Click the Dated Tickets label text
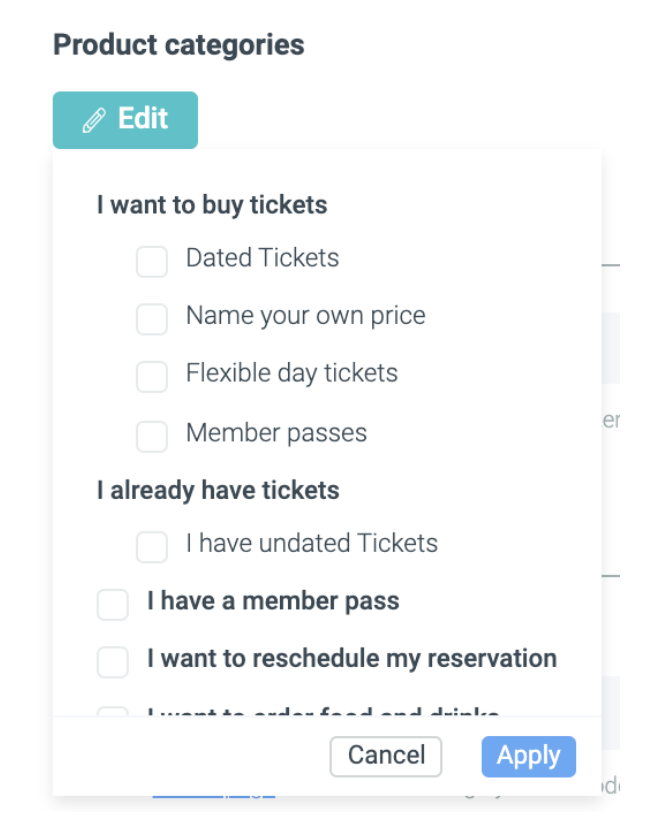 [262, 258]
